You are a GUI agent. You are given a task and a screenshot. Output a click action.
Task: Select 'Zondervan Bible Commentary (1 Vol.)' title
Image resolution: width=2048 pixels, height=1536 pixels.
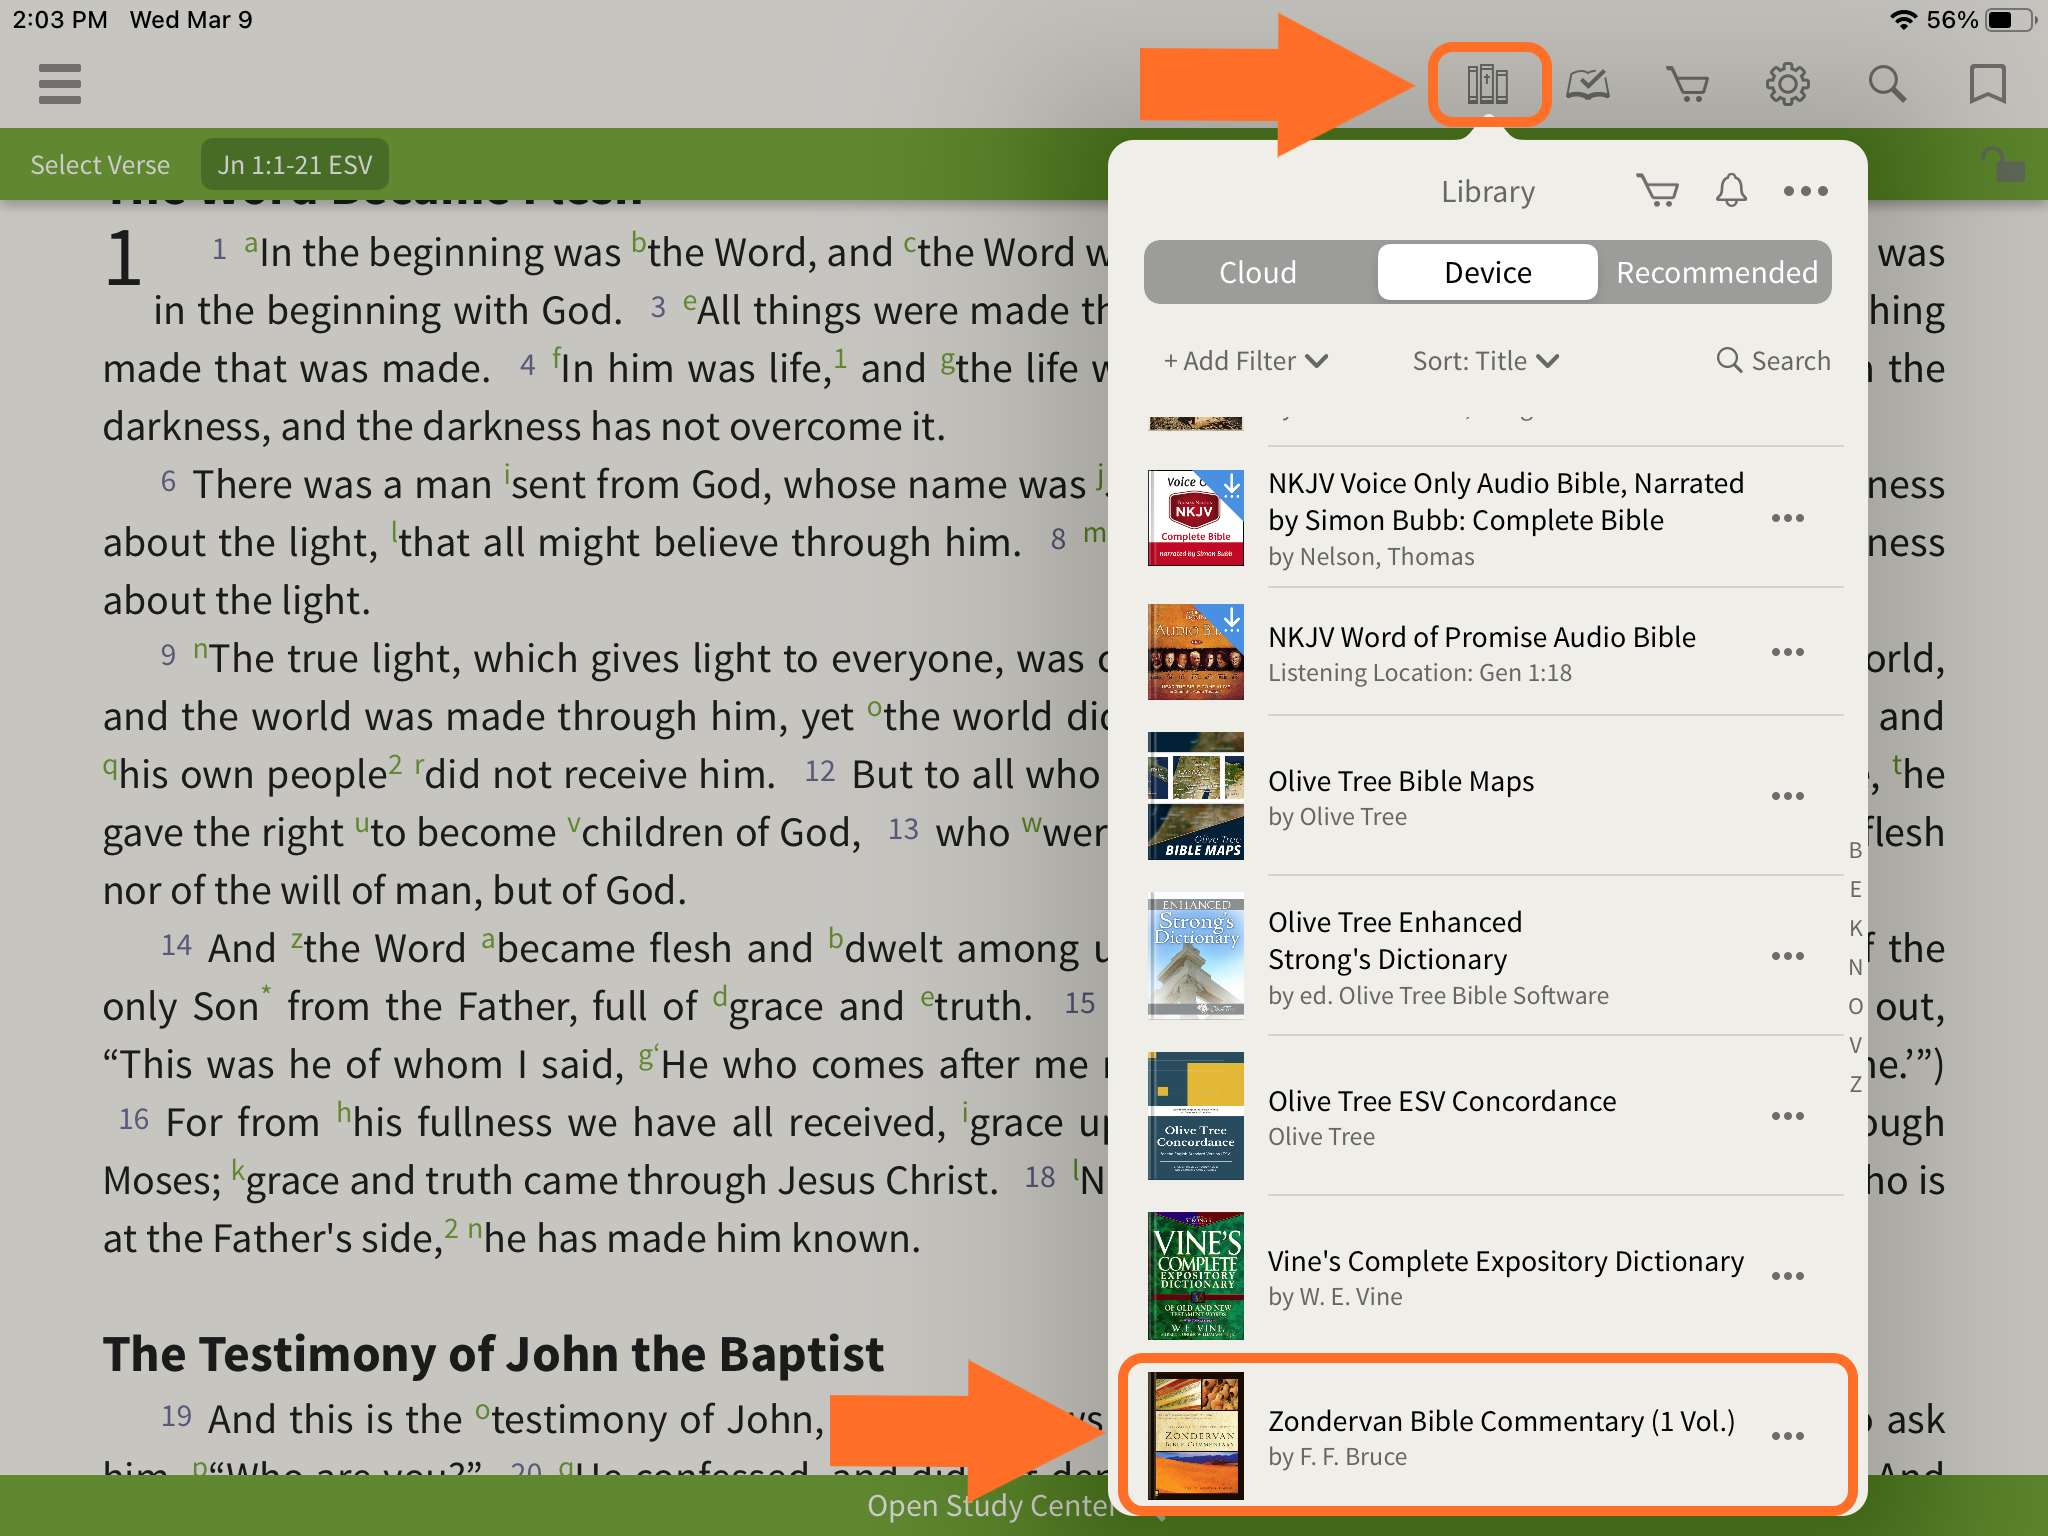tap(1502, 1421)
